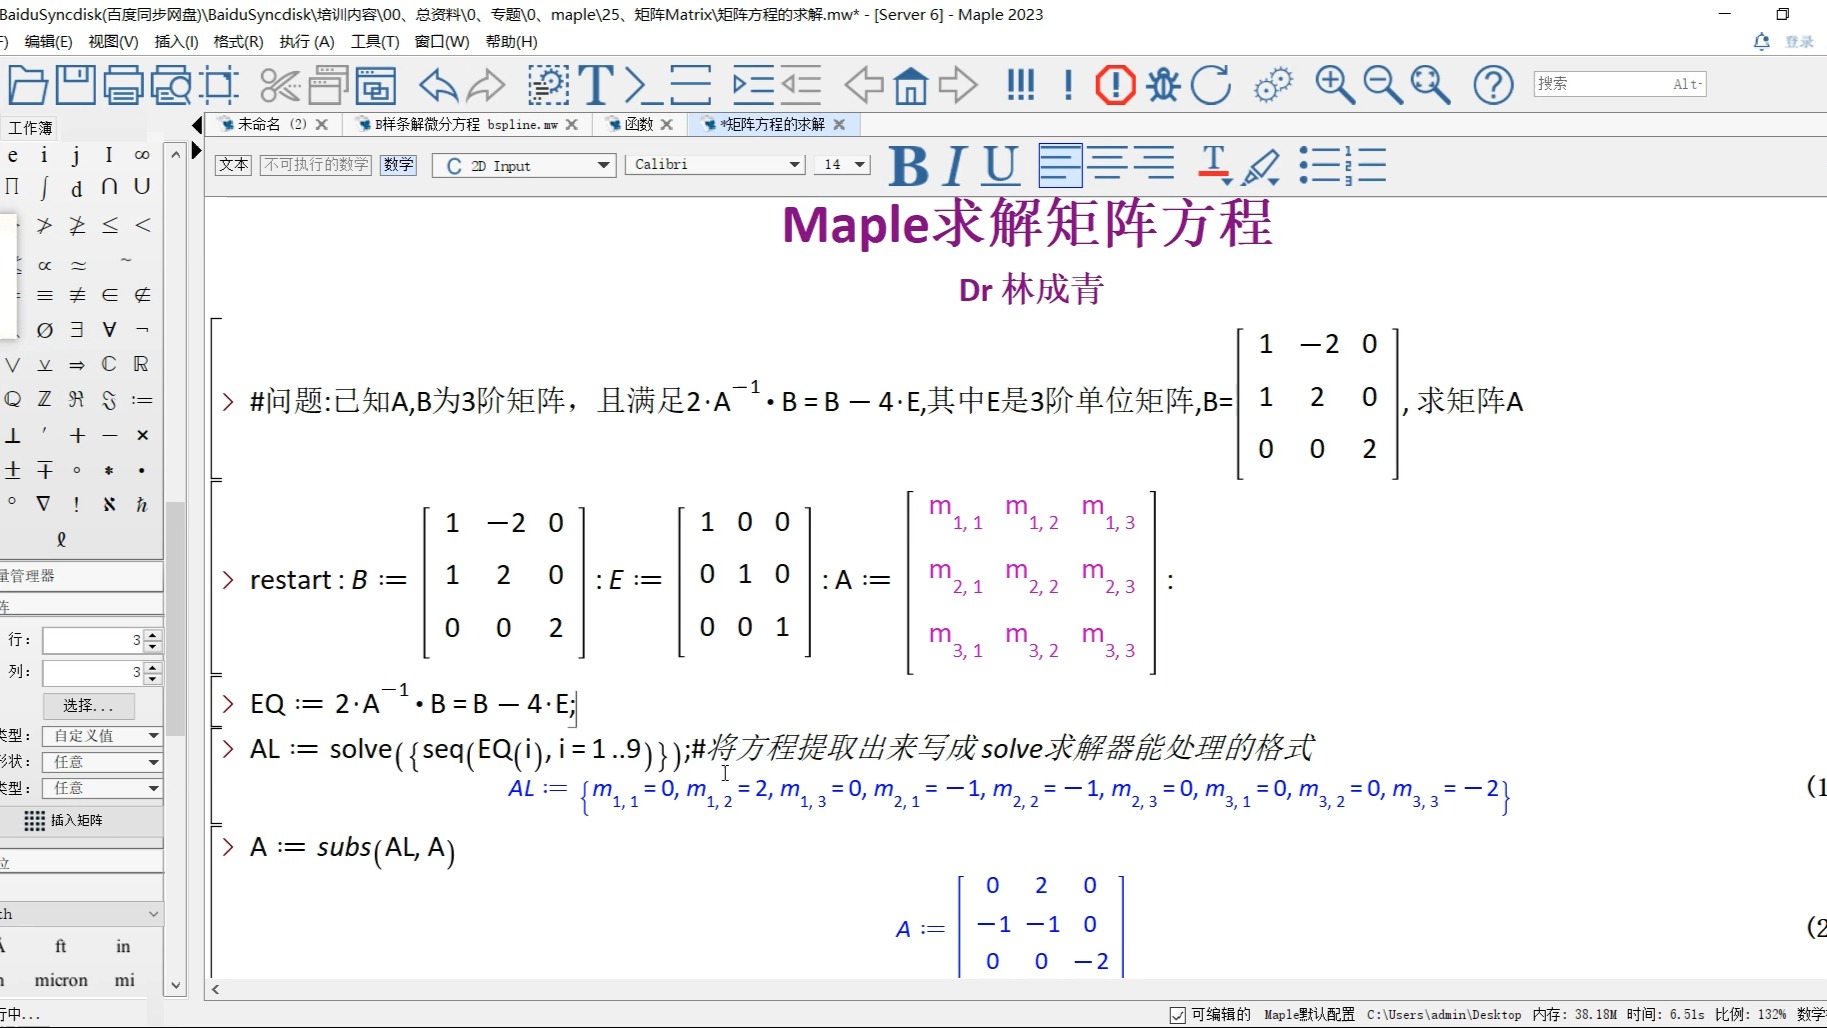1827x1028 pixels.
Task: Insert Maple prompt with >_ icon
Action: pyautogui.click(x=643, y=85)
